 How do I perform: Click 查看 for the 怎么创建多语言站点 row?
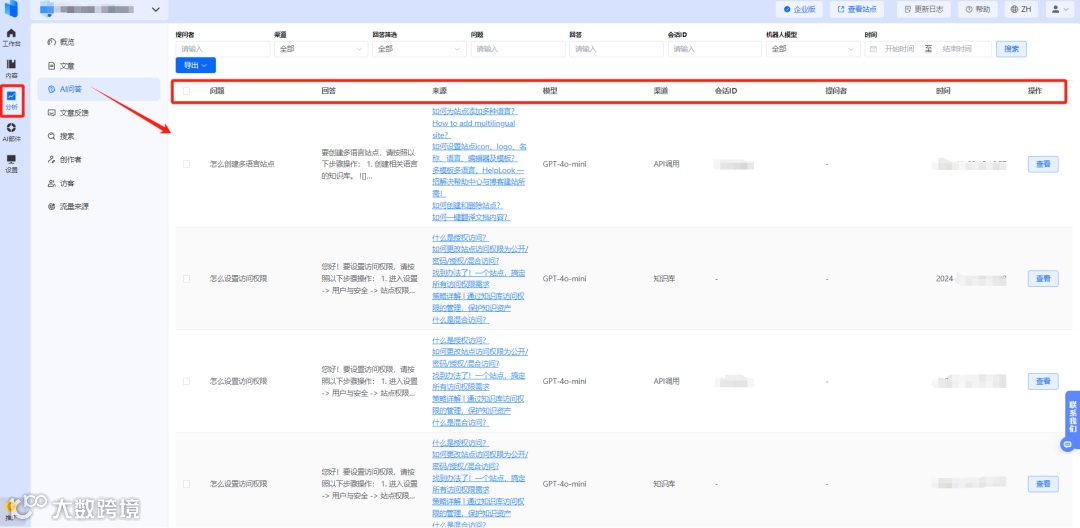click(1043, 165)
